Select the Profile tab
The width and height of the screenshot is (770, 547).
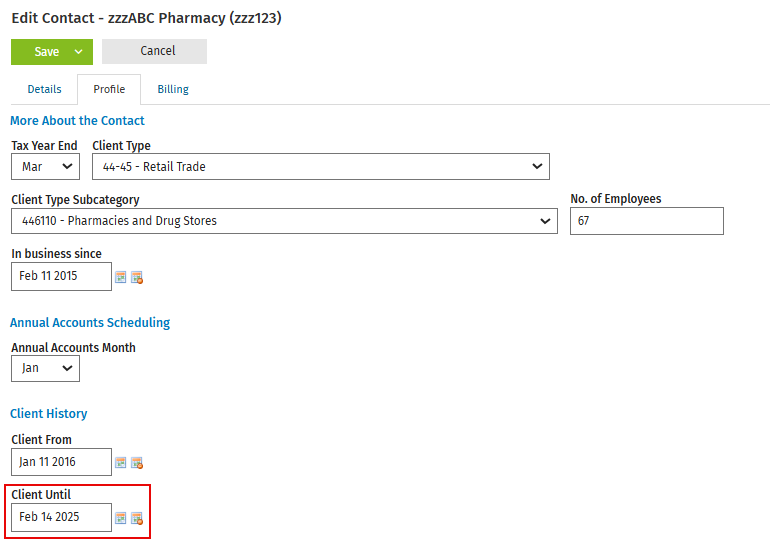coord(109,89)
